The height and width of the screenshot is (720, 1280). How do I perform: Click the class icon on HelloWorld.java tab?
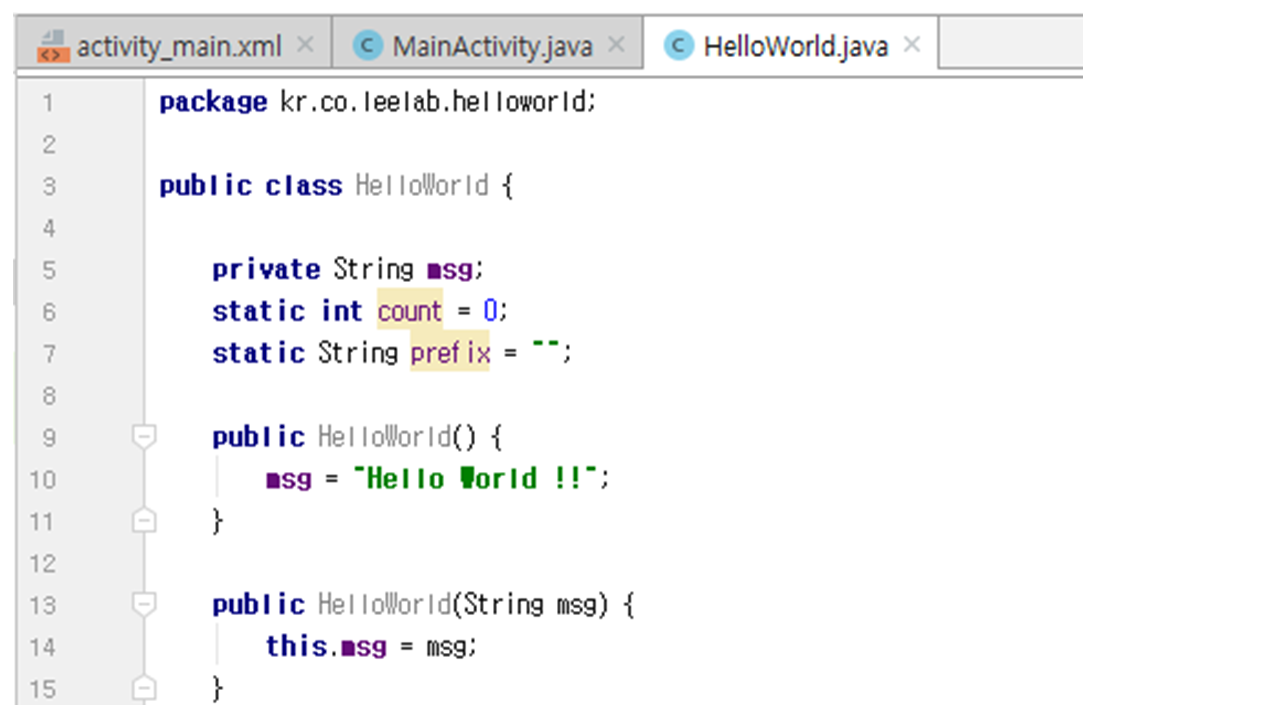(679, 46)
